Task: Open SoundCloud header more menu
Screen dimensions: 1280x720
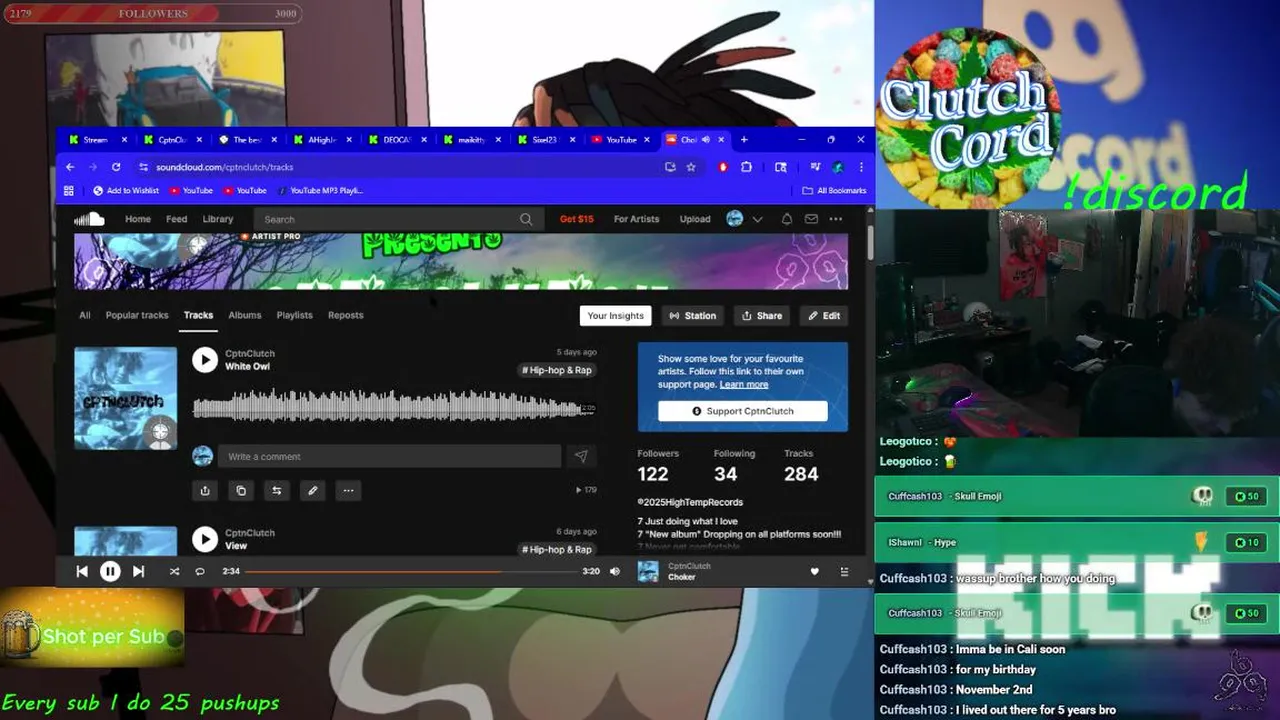Action: coord(836,219)
